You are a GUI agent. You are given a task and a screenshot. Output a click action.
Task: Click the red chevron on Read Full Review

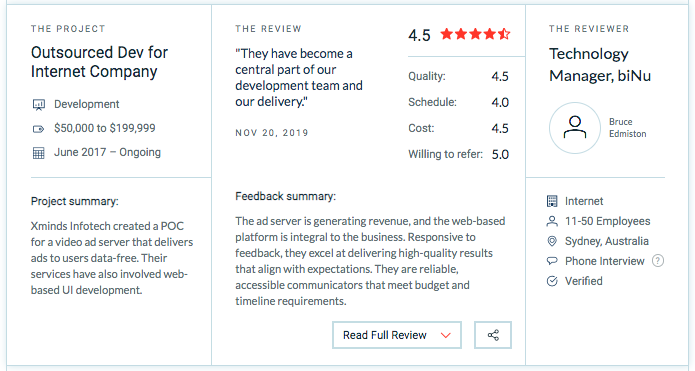[445, 336]
